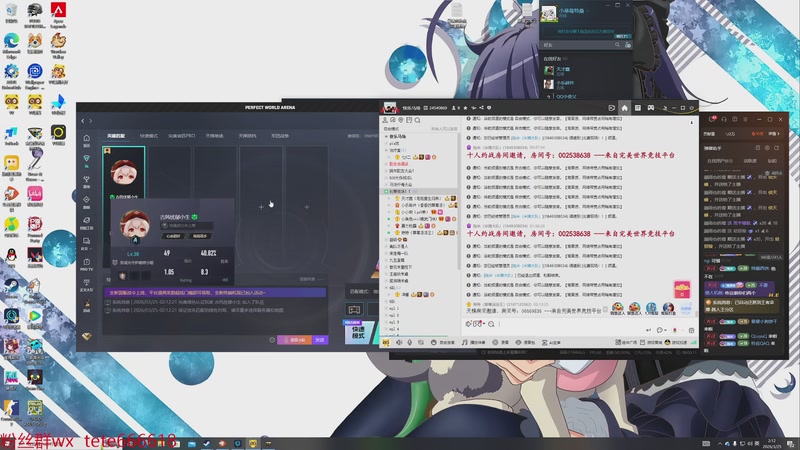This screenshot has height=450, width=800.
Task: Go back with the left arrow in Perfect World Arena
Action: 83,121
